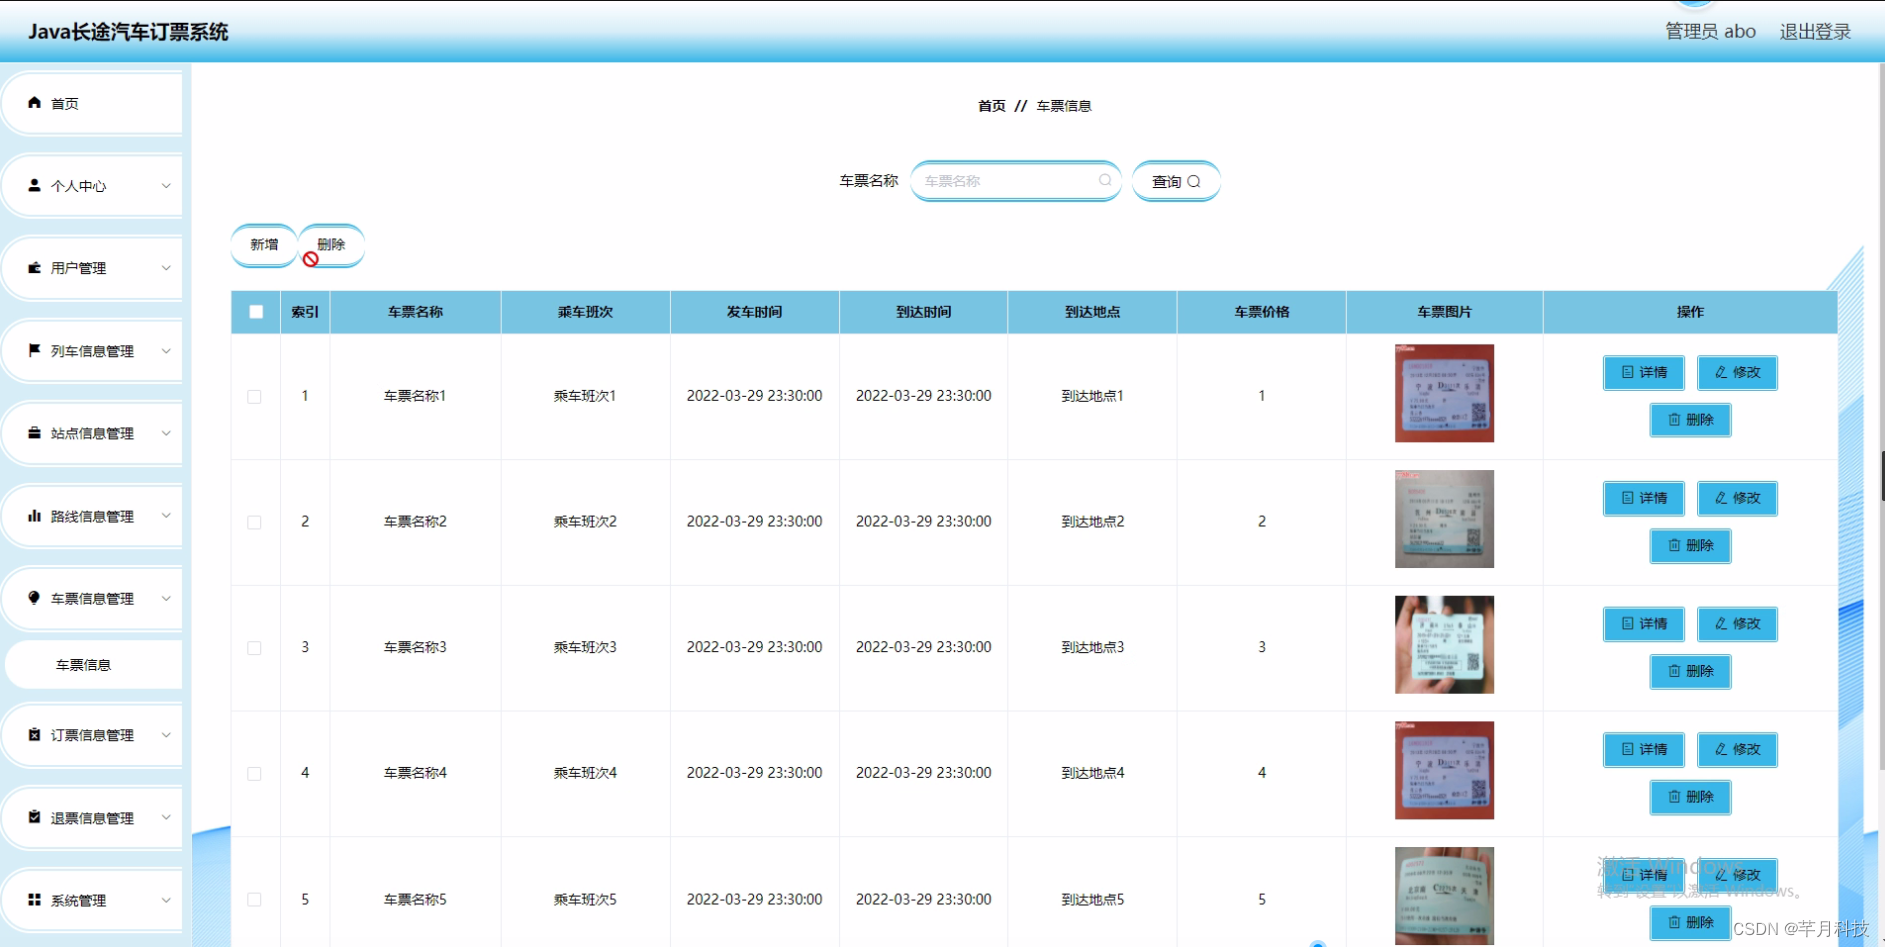
Task: Check the checkbox for the 车票名称3 row
Action: pos(255,648)
